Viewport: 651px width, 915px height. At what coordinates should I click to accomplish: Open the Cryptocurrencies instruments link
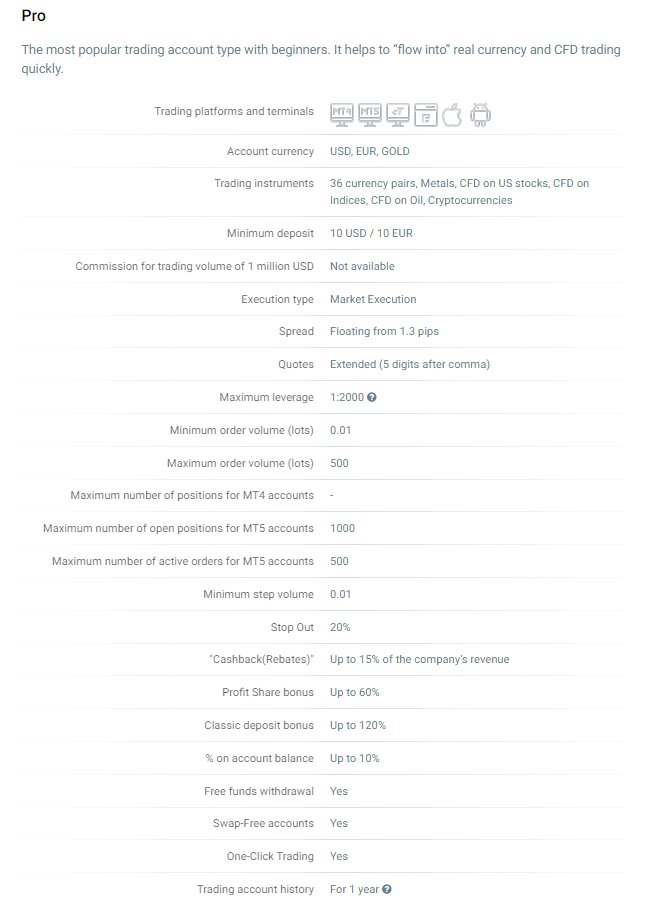470,200
